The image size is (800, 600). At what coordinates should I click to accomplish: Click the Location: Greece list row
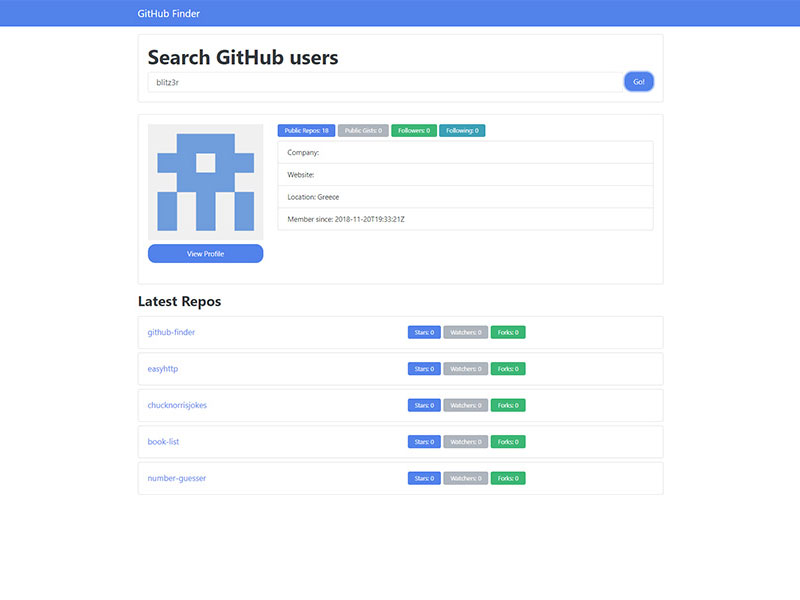pos(465,197)
